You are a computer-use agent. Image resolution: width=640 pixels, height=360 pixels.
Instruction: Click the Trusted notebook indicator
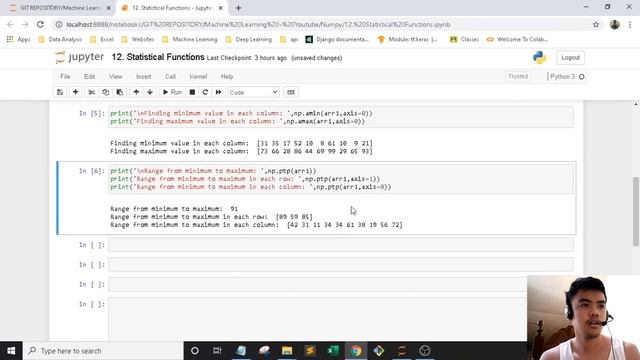click(x=518, y=76)
